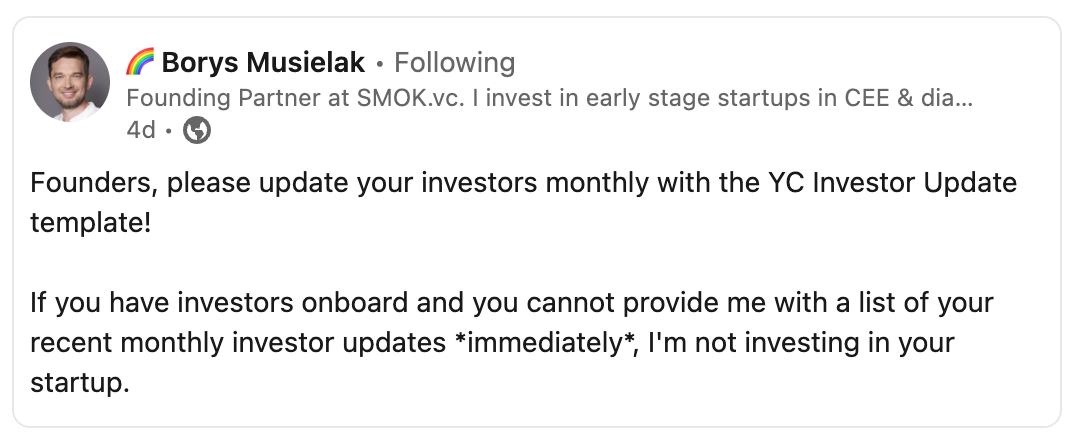Click the globe public visibility icon

197,130
